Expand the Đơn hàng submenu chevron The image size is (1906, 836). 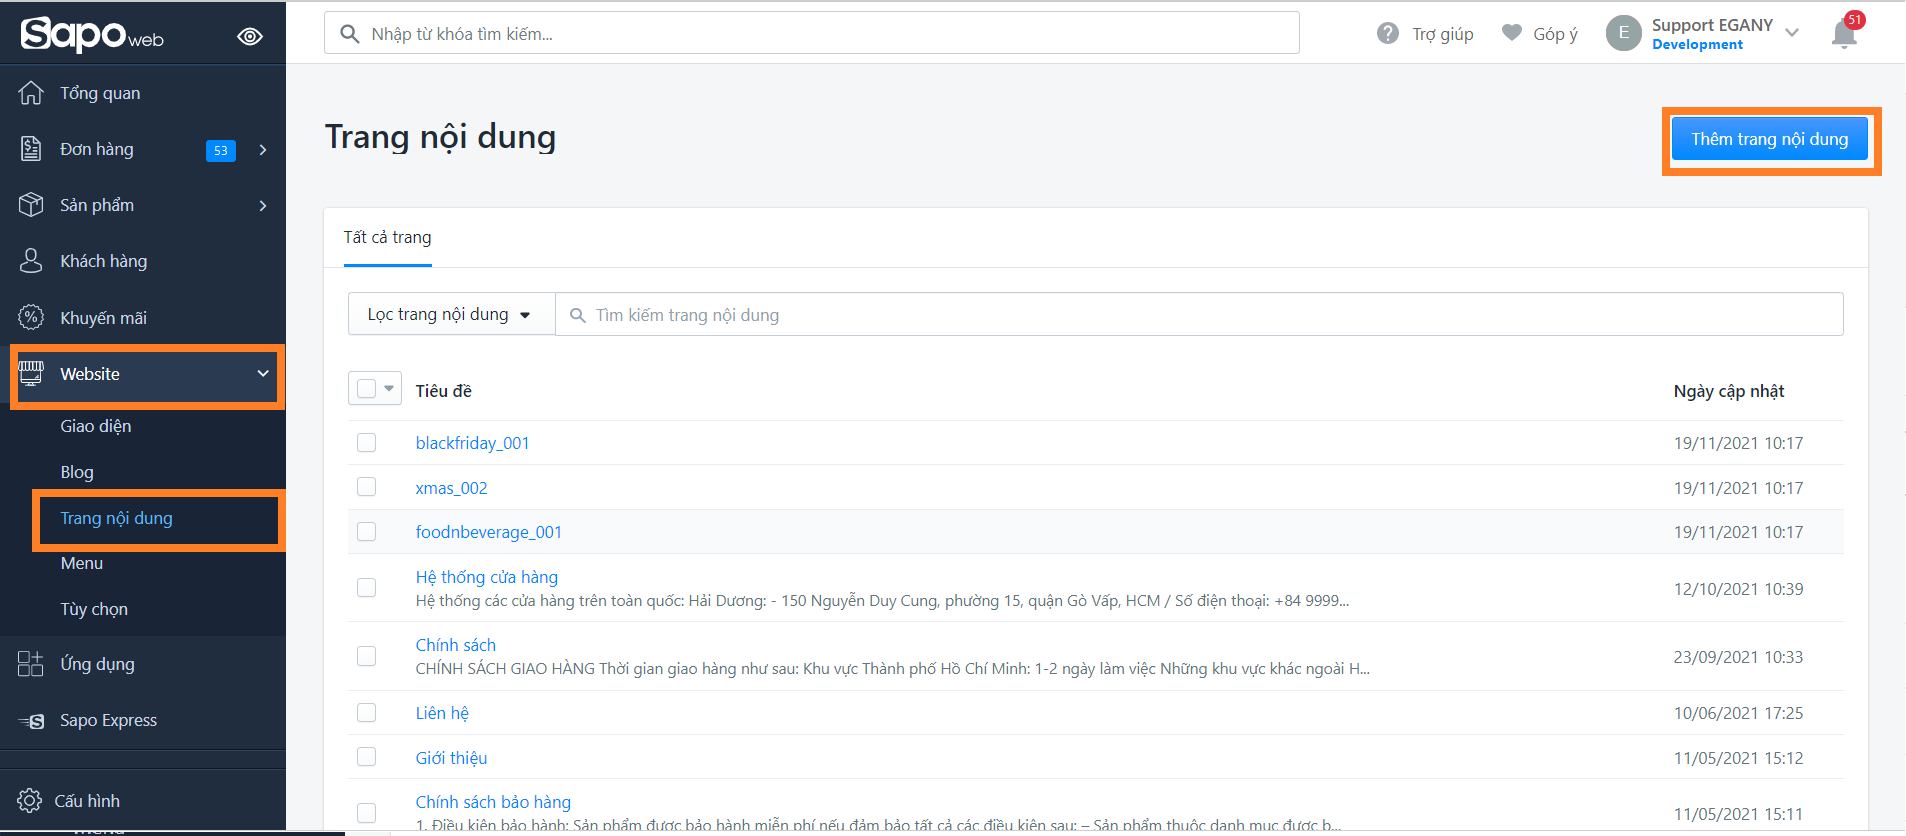(263, 150)
